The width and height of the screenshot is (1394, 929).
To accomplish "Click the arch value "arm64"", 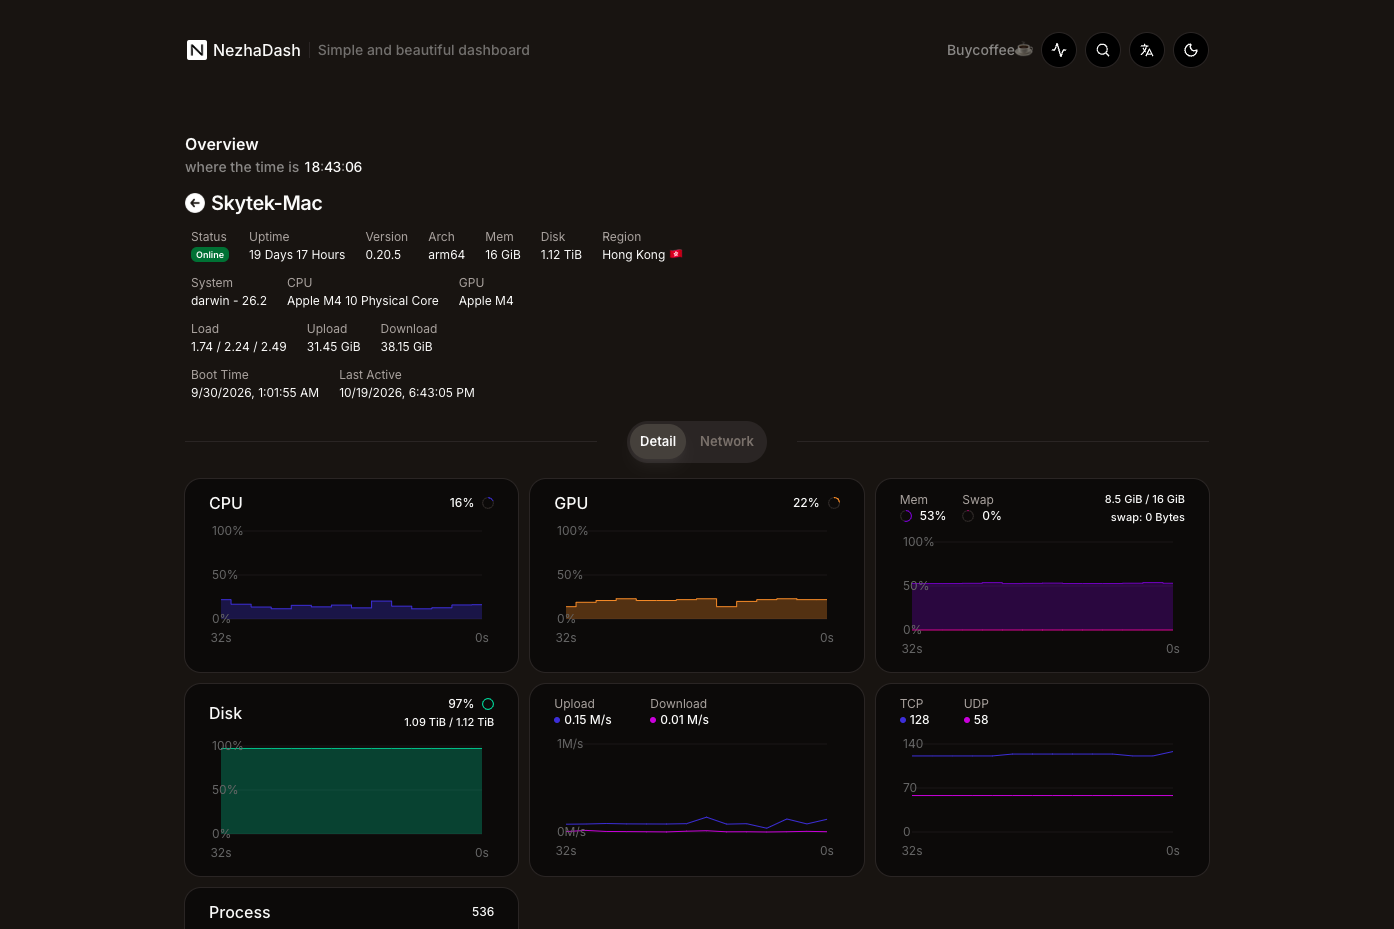I will (x=446, y=255).
